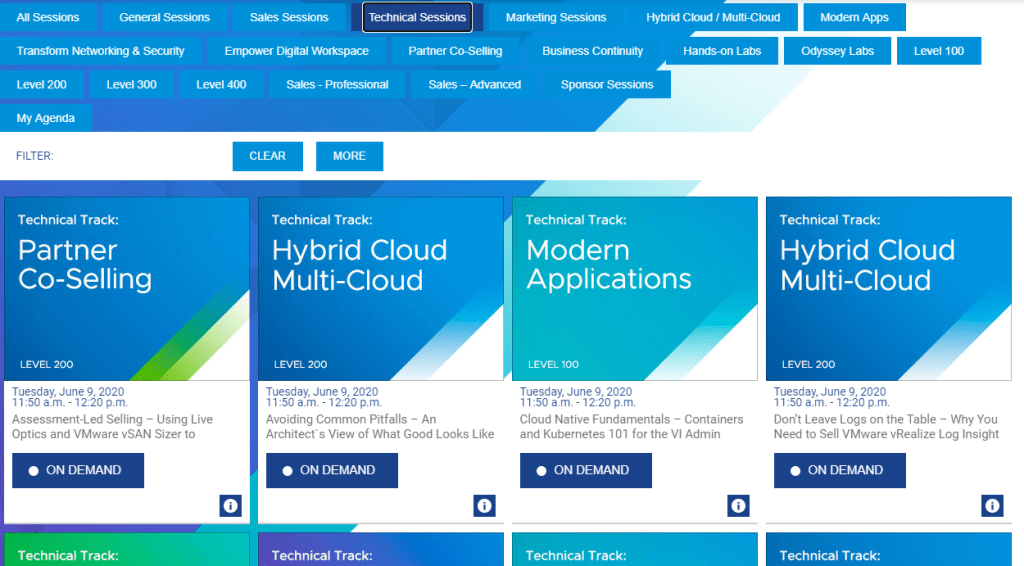Click info icon on vRealize Log Insight card
The height and width of the screenshot is (566, 1024).
pyautogui.click(x=992, y=506)
